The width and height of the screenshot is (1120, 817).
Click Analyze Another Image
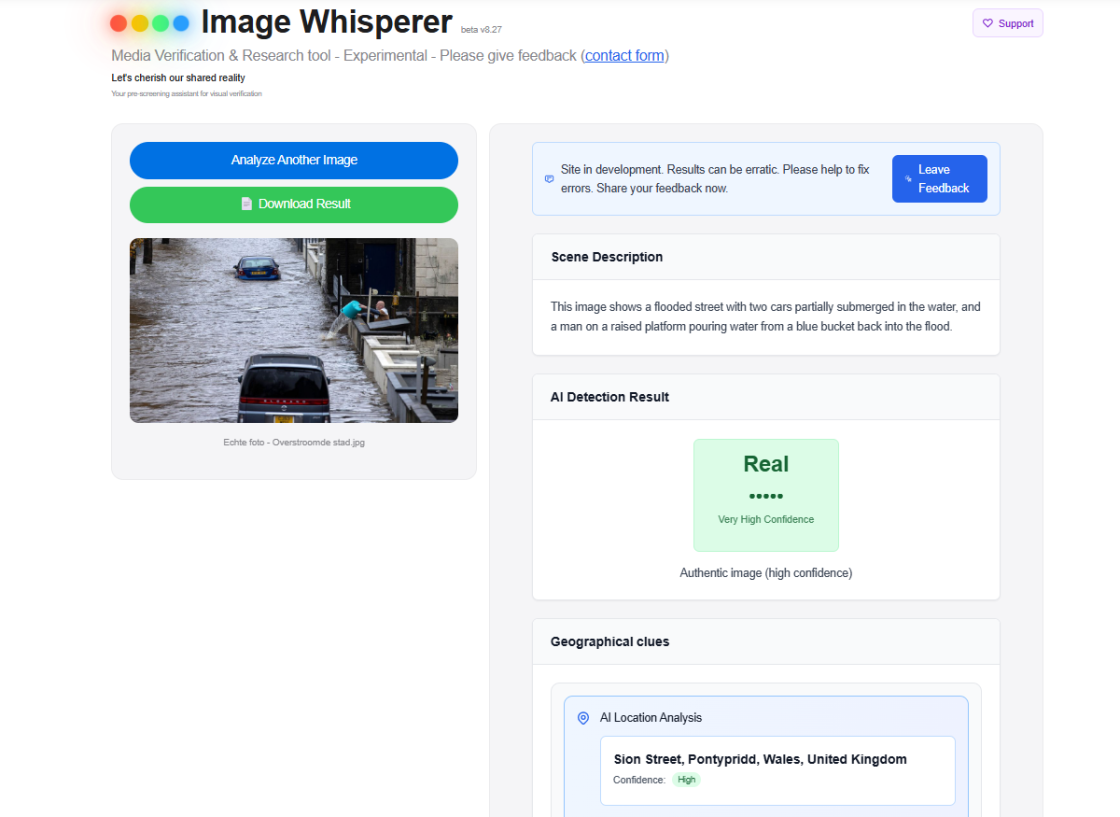pos(293,160)
